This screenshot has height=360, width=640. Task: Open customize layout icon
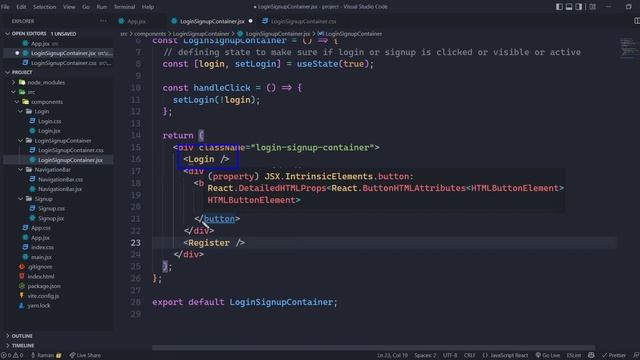click(592, 7)
